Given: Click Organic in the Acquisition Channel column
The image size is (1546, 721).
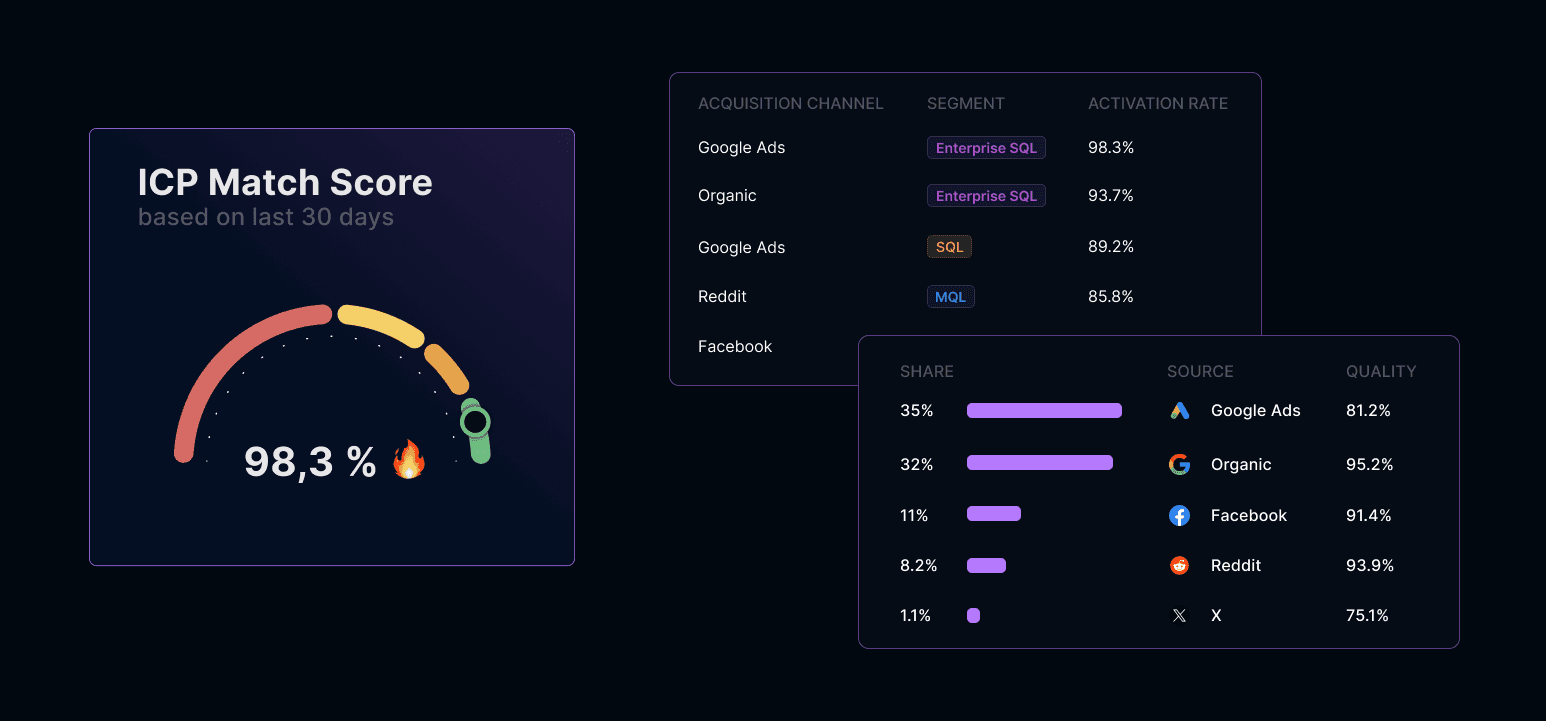Looking at the screenshot, I should click(x=727, y=196).
